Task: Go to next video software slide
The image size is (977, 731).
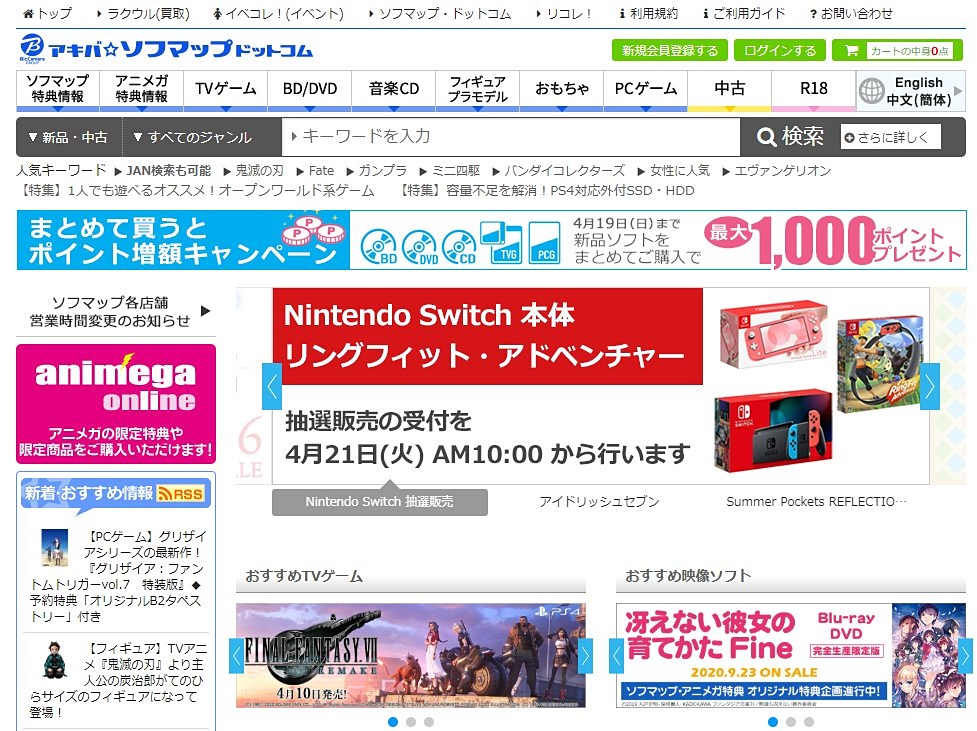Action: (x=965, y=656)
